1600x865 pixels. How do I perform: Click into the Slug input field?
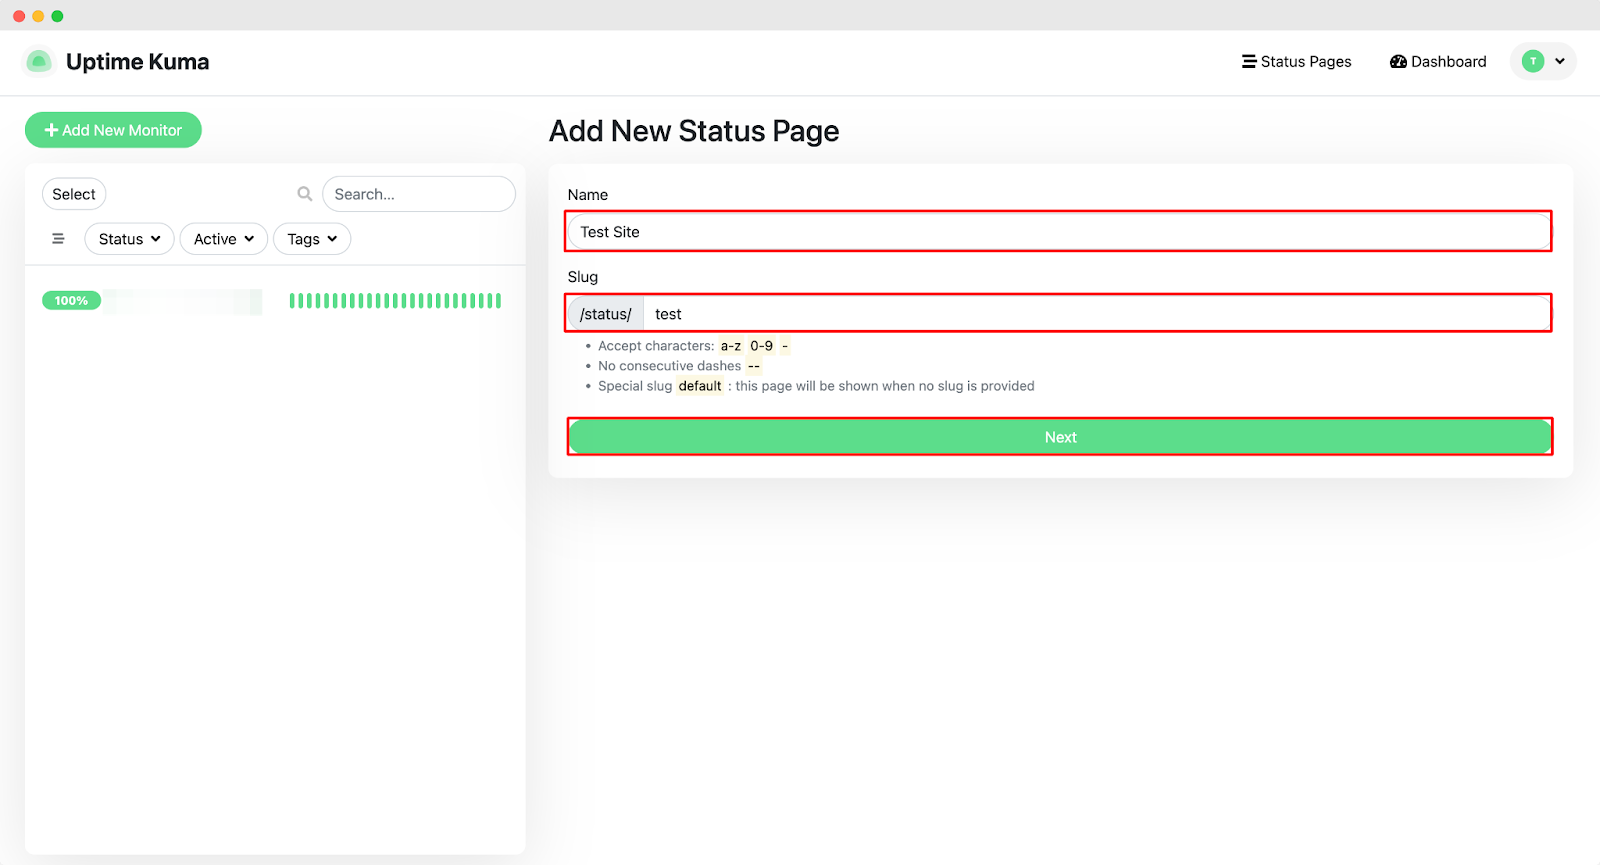pos(1095,314)
